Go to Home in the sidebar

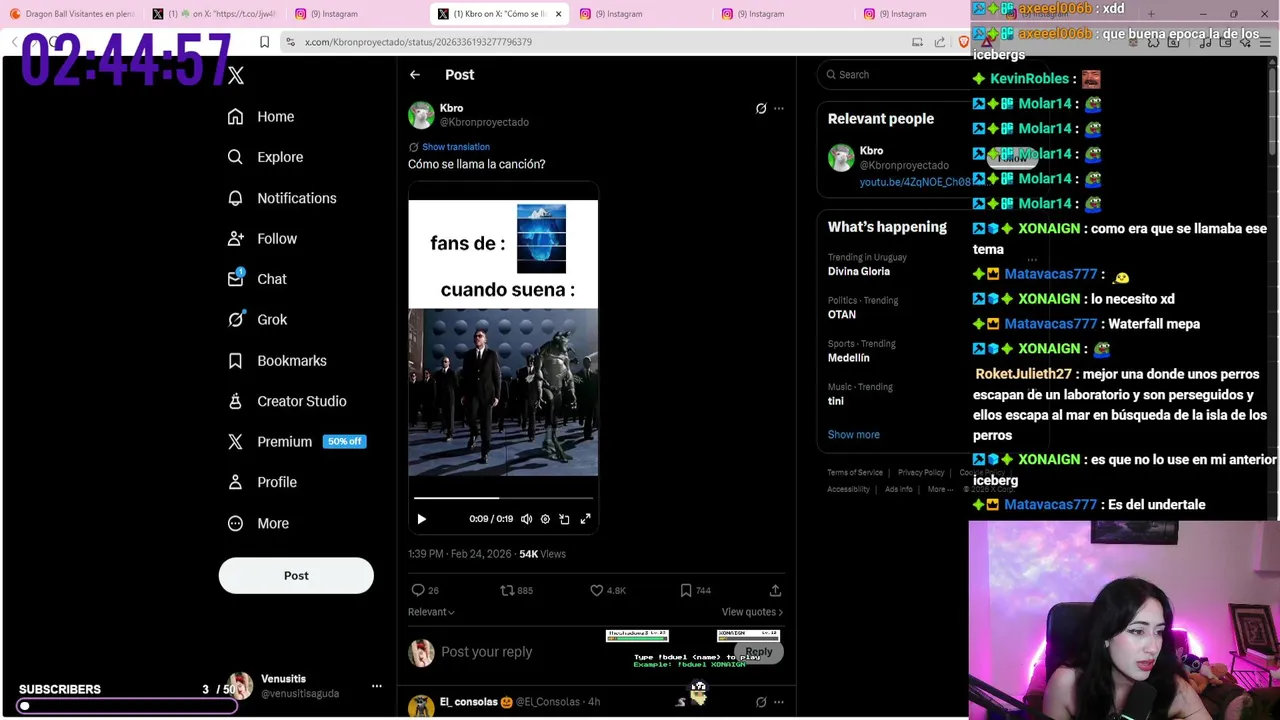point(261,117)
